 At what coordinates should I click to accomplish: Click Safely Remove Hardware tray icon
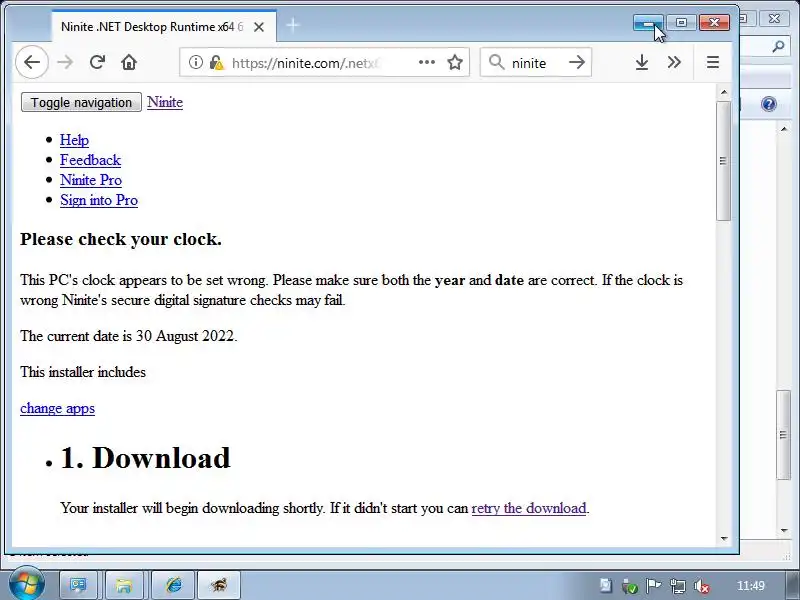click(630, 586)
